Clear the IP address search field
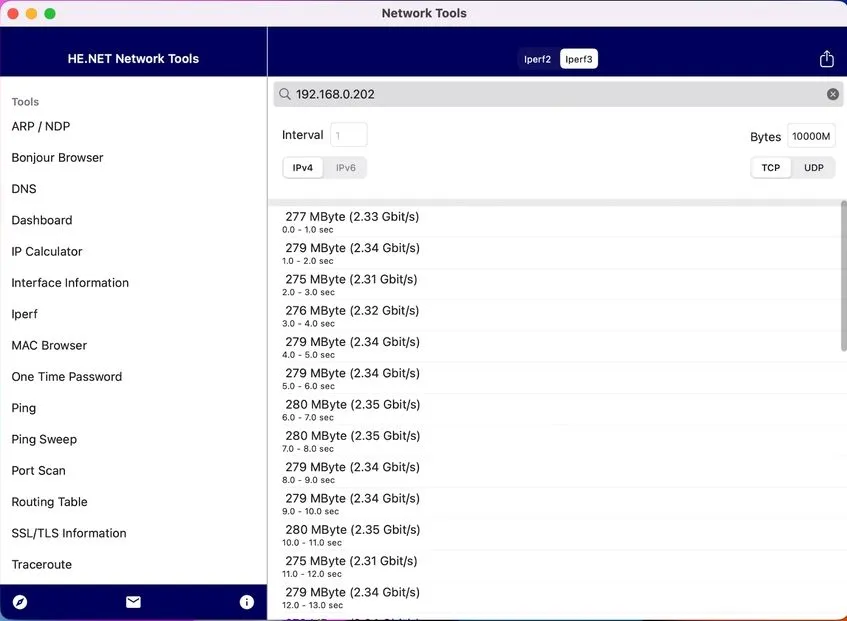The height and width of the screenshot is (621, 847). point(832,94)
